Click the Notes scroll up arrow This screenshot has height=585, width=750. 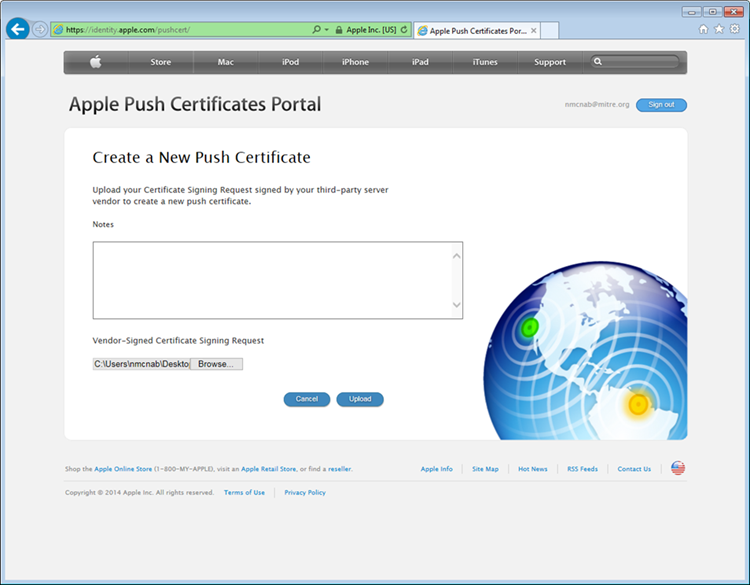pos(456,256)
